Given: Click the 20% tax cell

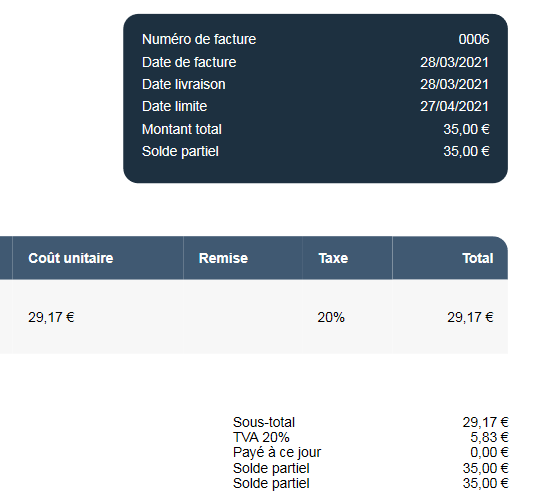Looking at the screenshot, I should 331,317.
